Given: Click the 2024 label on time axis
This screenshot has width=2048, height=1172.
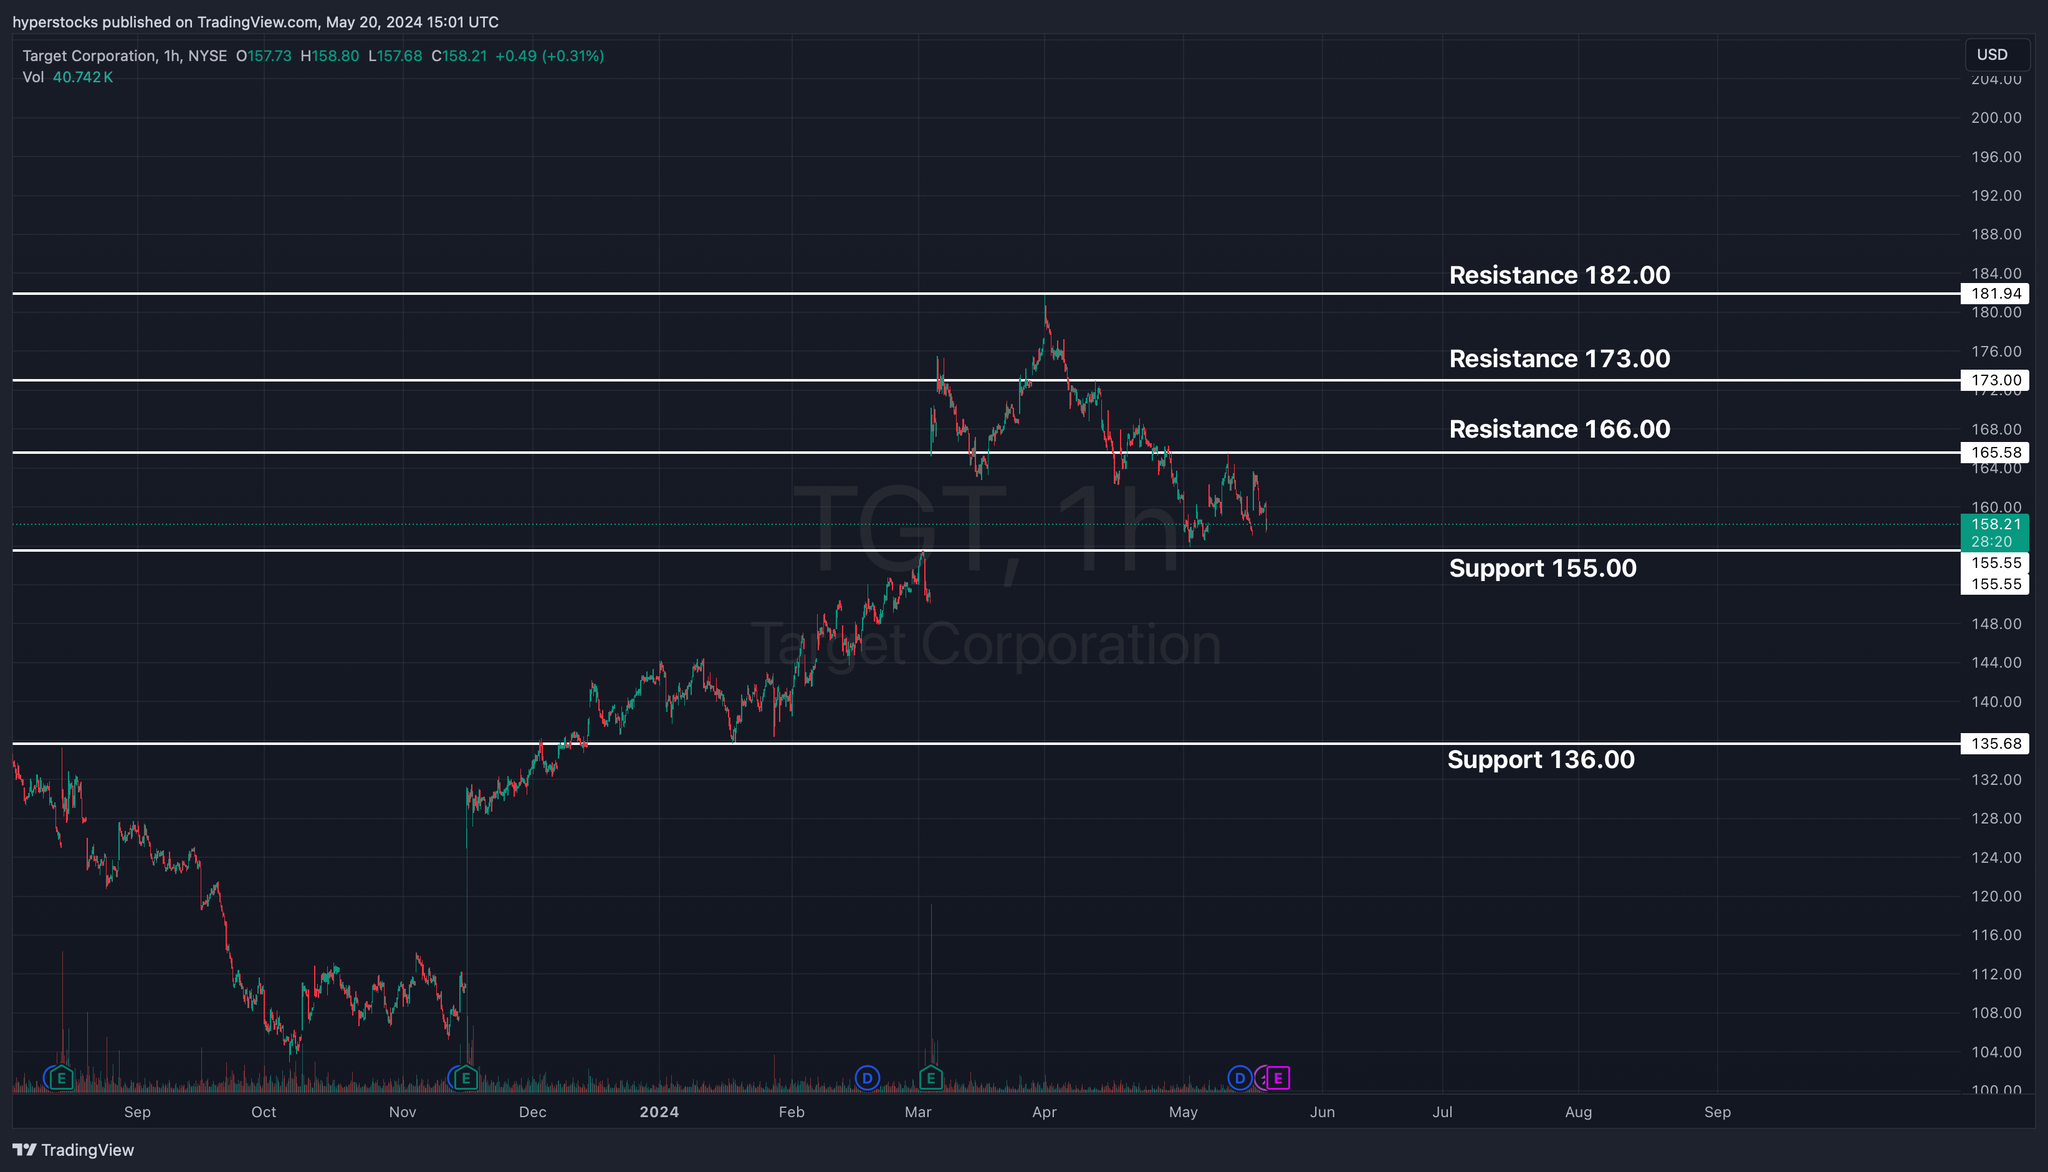Looking at the screenshot, I should click(x=659, y=1112).
